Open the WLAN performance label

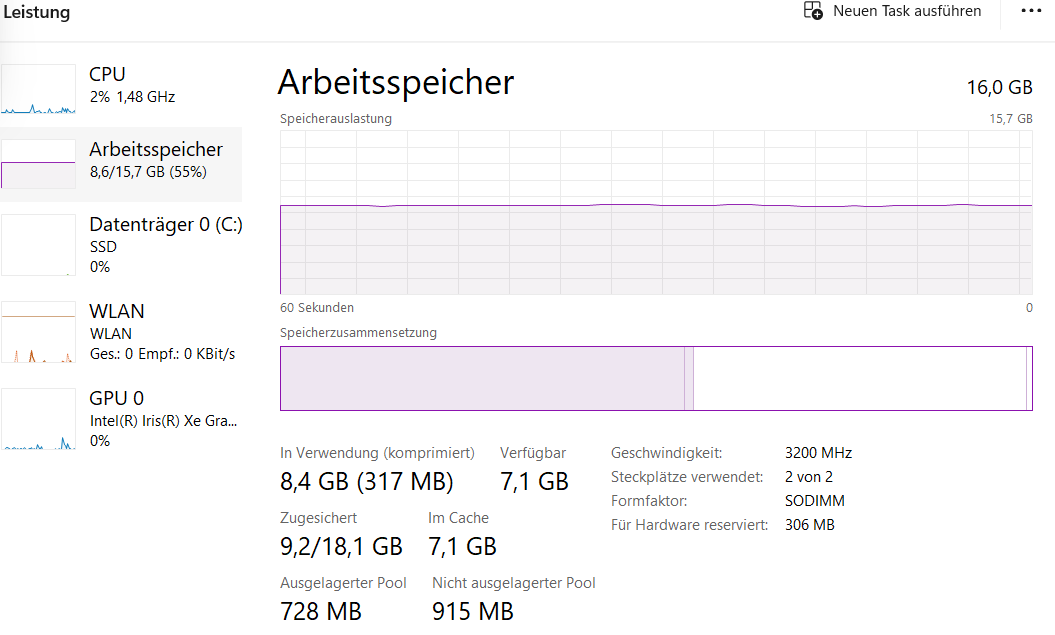coord(117,311)
